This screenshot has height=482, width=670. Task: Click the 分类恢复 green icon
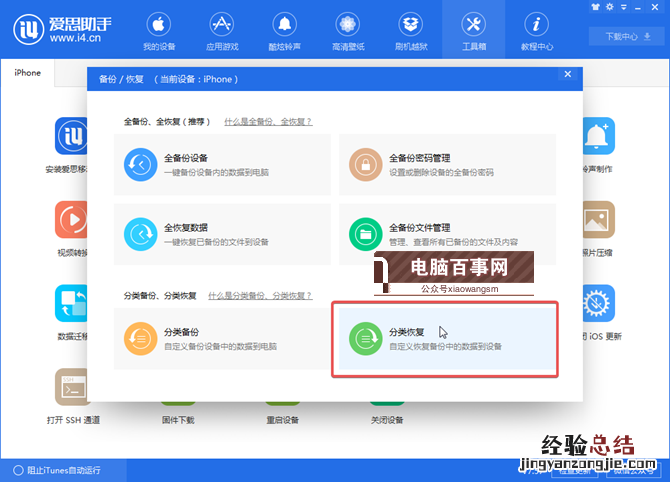(x=365, y=338)
